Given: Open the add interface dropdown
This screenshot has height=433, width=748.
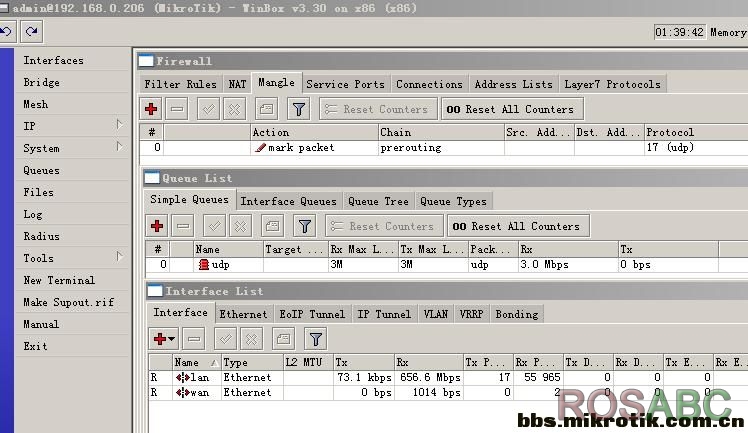Looking at the screenshot, I should pos(172,339).
